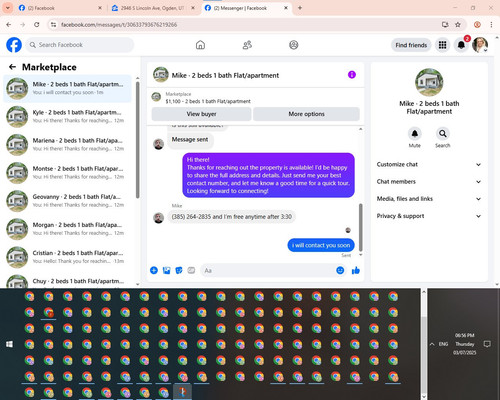Image resolution: width=500 pixels, height=400 pixels.
Task: Bookmark this page with star icon
Action: click(458, 24)
